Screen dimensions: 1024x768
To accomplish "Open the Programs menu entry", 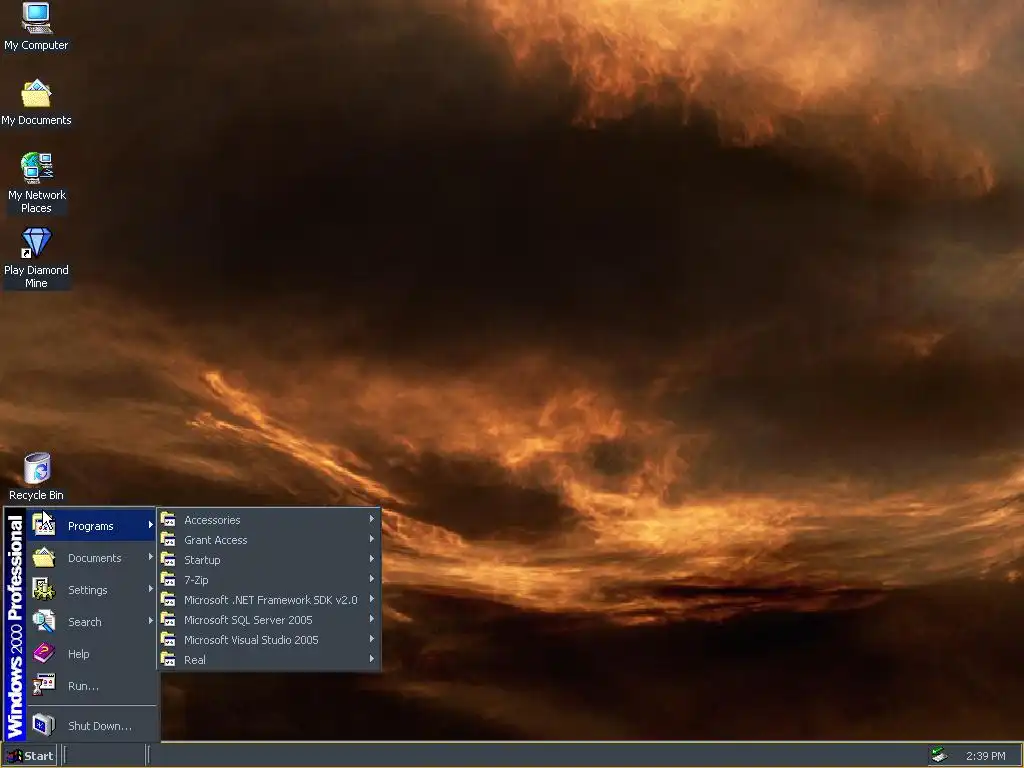I will click(91, 526).
